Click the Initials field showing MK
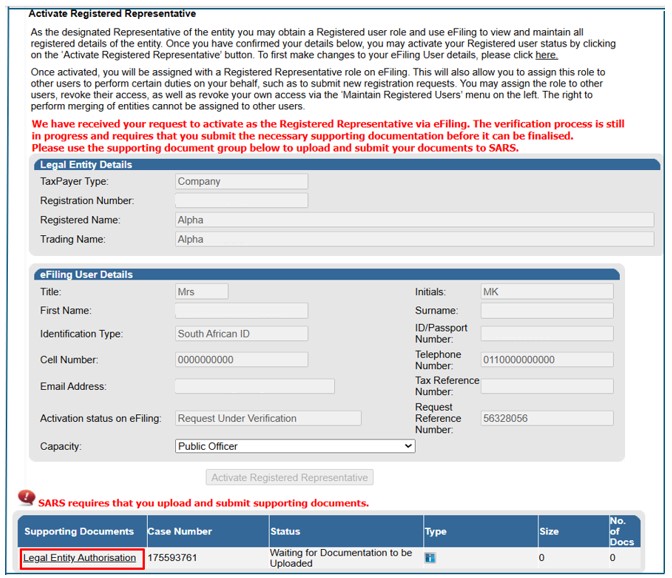 547,292
